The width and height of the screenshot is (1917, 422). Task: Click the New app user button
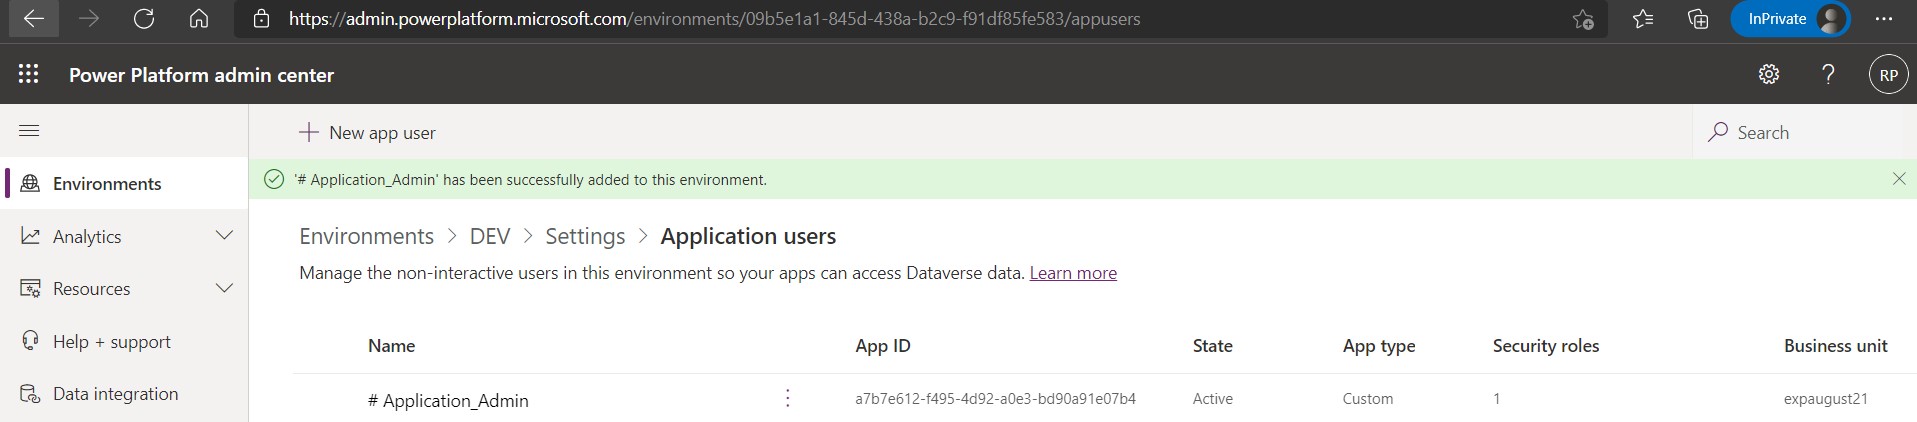(x=368, y=133)
